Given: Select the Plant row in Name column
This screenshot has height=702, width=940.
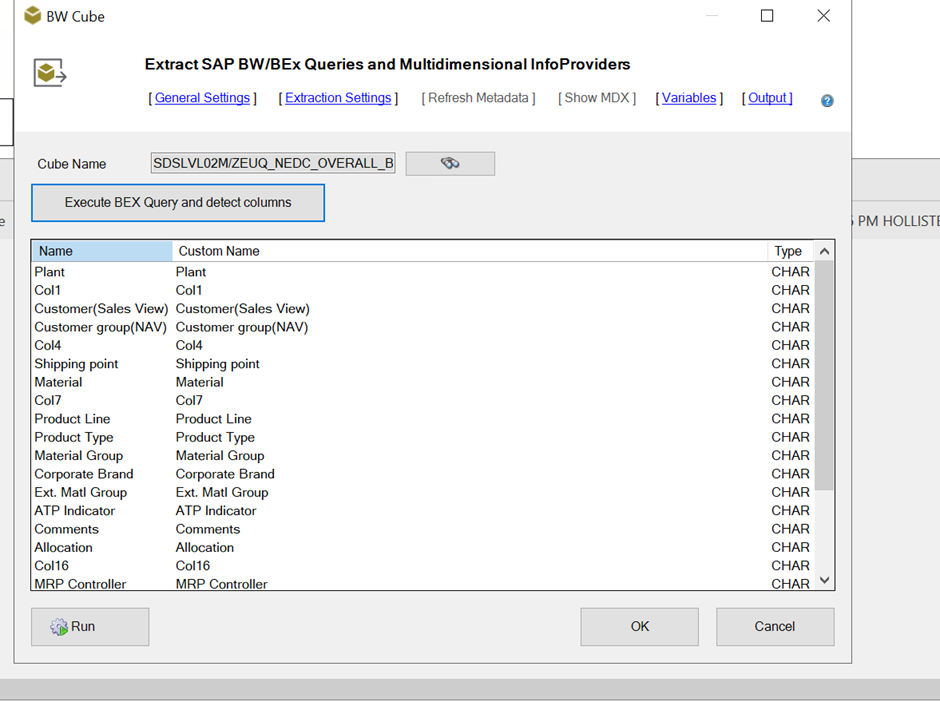Looking at the screenshot, I should 50,272.
